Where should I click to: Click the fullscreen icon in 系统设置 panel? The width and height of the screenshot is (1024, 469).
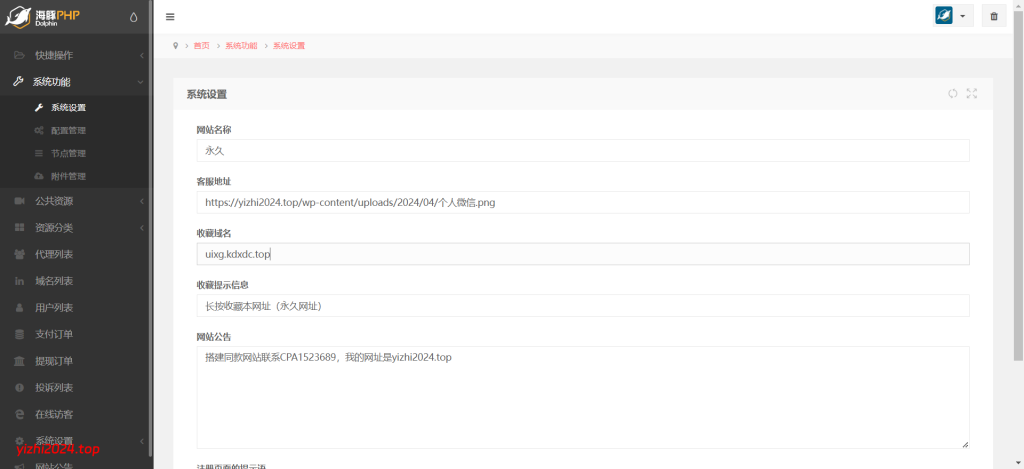[x=972, y=94]
